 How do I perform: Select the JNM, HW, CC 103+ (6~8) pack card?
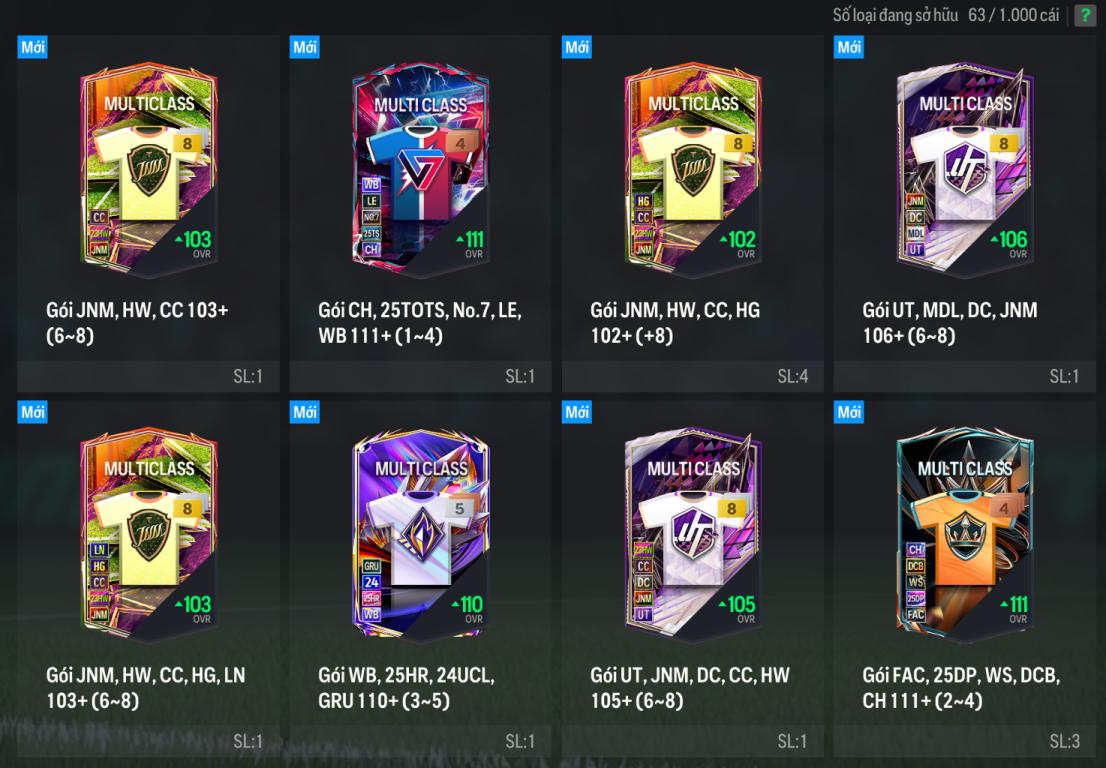click(148, 214)
